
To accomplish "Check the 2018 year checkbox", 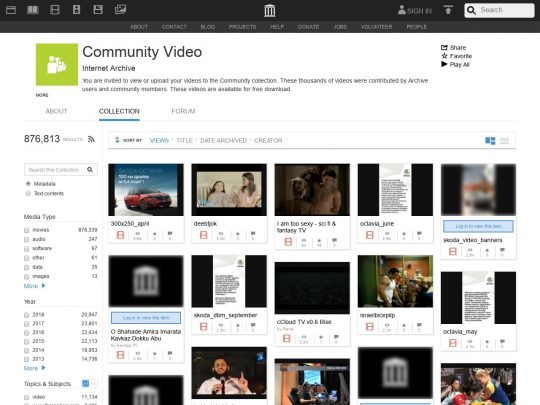I will tap(27, 315).
